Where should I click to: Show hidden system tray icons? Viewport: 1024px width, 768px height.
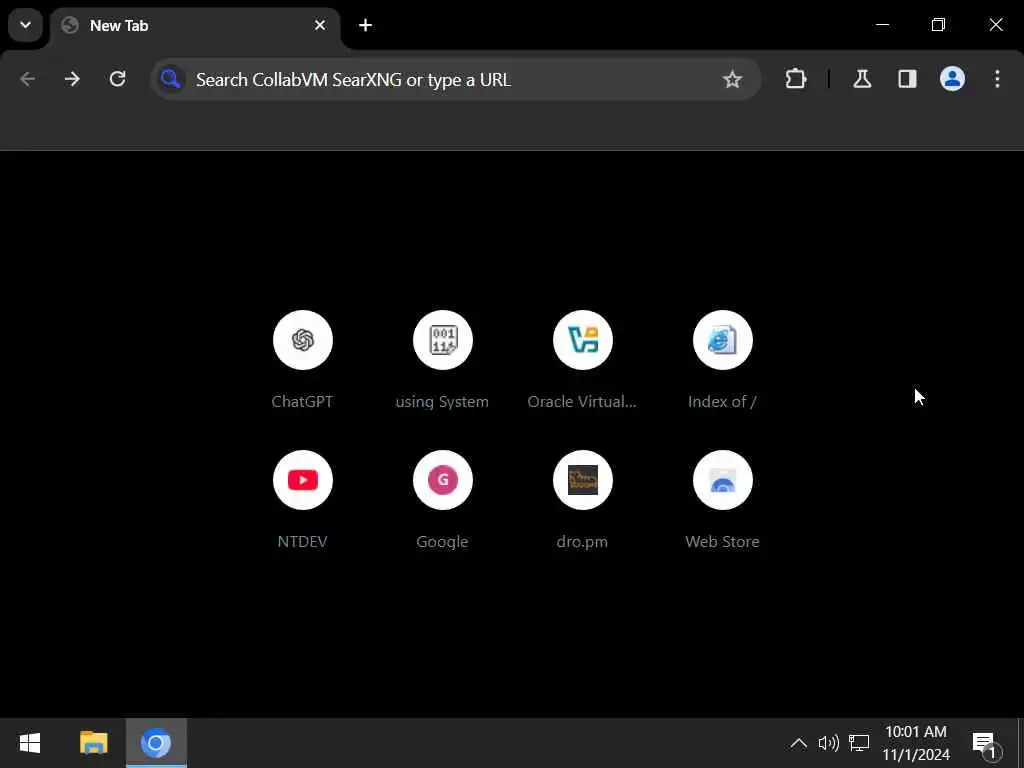pos(799,743)
